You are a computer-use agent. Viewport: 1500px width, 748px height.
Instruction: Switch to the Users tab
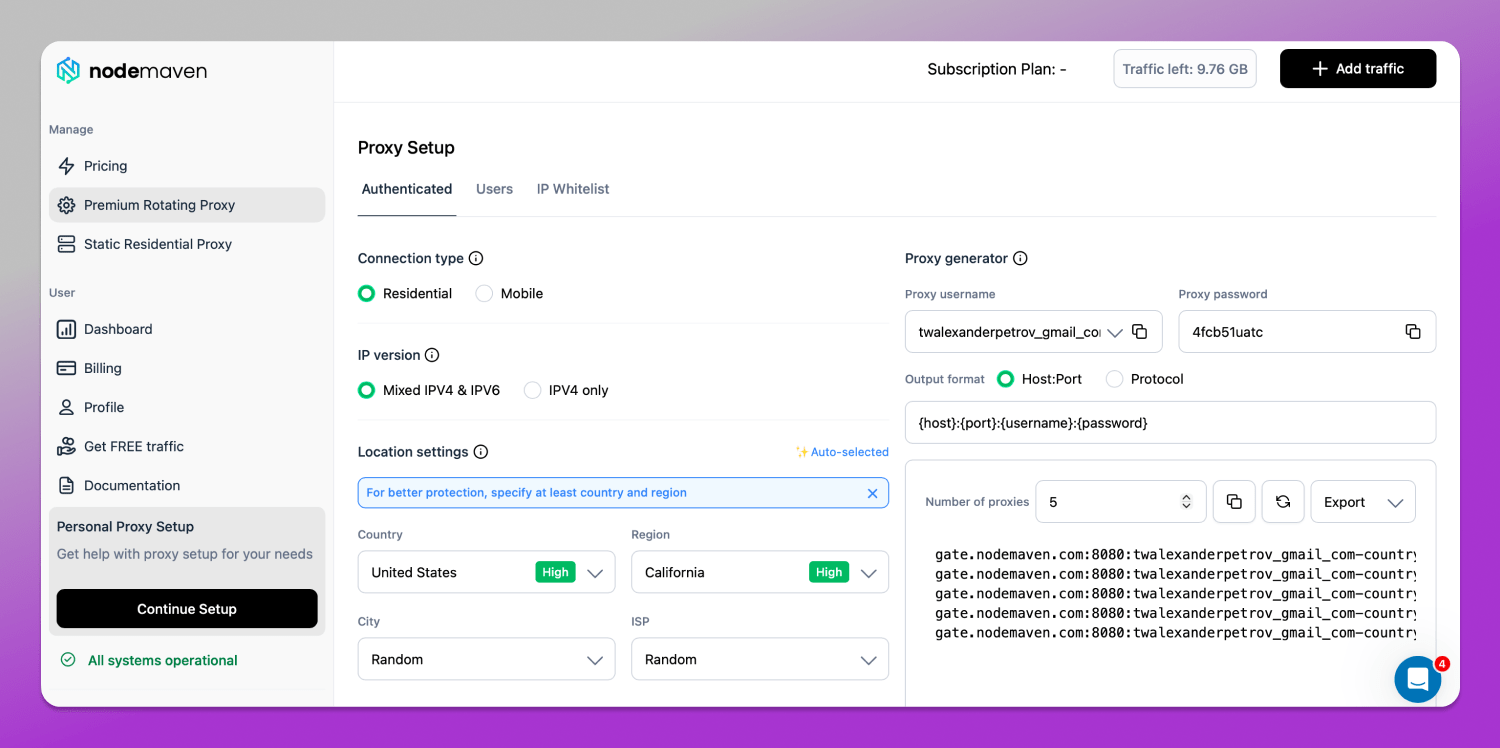494,189
